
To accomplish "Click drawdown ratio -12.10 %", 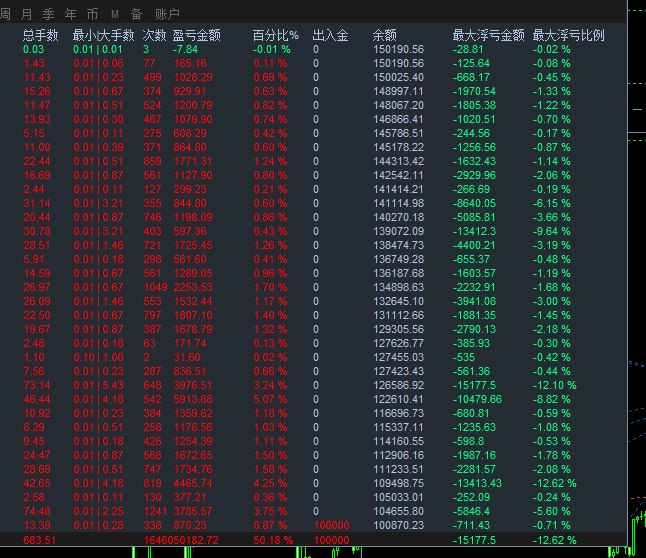I will 555,386.
